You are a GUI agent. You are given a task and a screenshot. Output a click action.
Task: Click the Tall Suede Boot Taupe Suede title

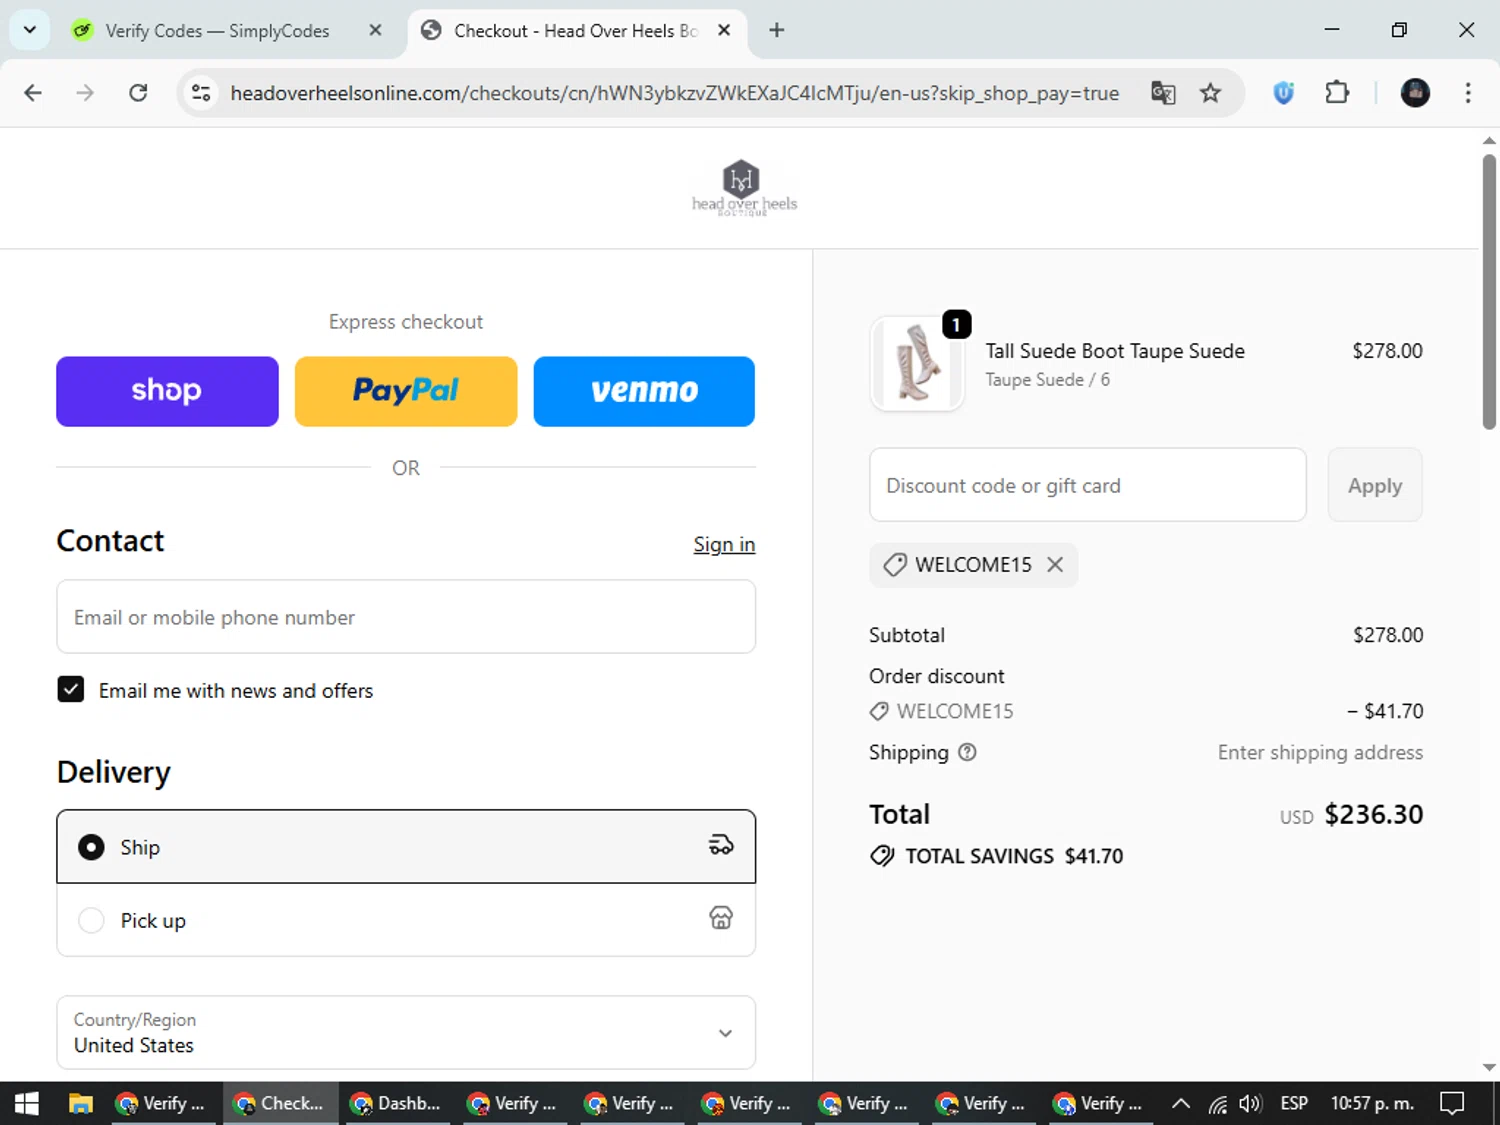pyautogui.click(x=1115, y=351)
